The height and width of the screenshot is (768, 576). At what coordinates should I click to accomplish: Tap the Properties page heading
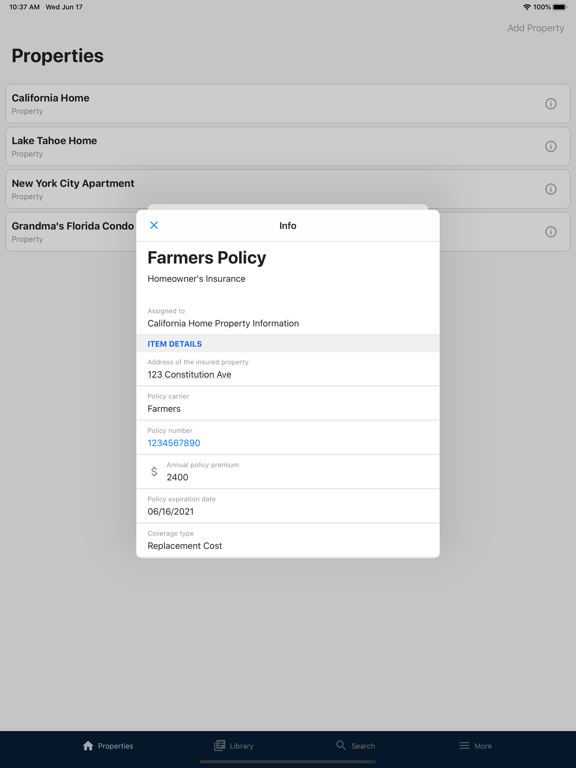pos(58,56)
